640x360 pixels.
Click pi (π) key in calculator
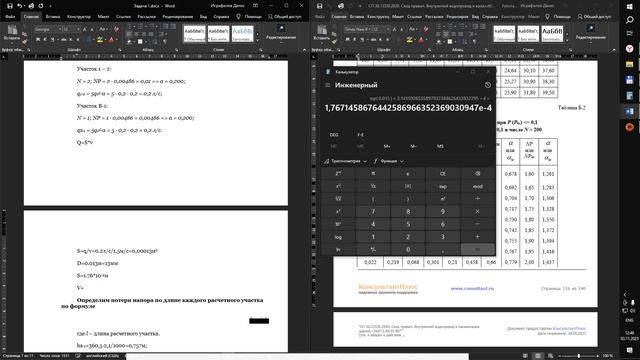[x=373, y=173]
